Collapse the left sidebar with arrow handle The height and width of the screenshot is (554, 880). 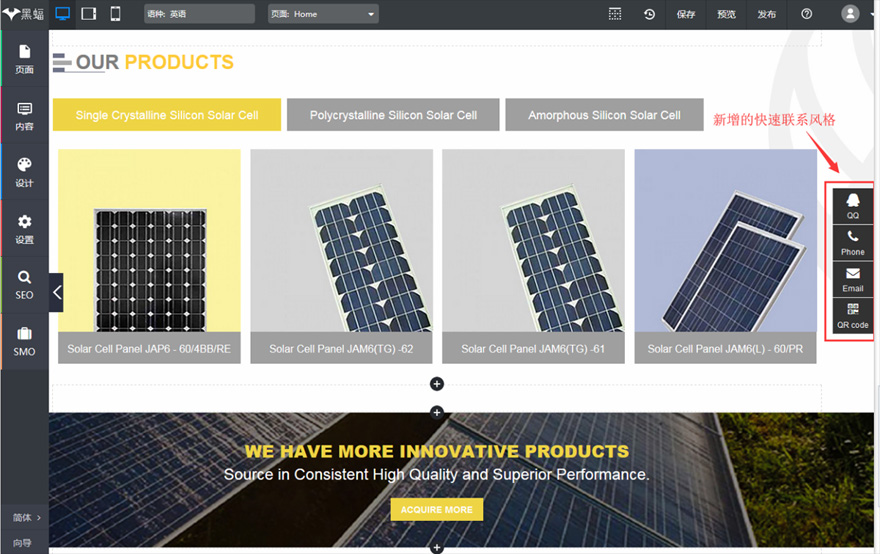(x=56, y=292)
